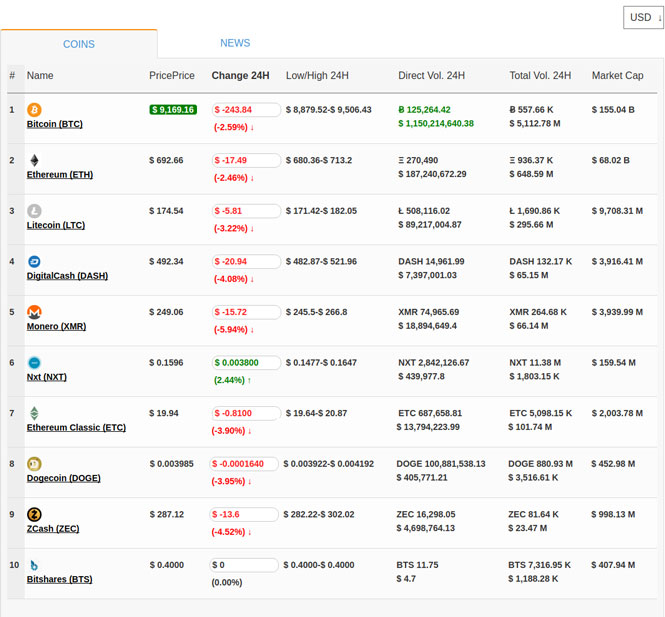Open the ZCash (ZEC) link

[x=53, y=529]
